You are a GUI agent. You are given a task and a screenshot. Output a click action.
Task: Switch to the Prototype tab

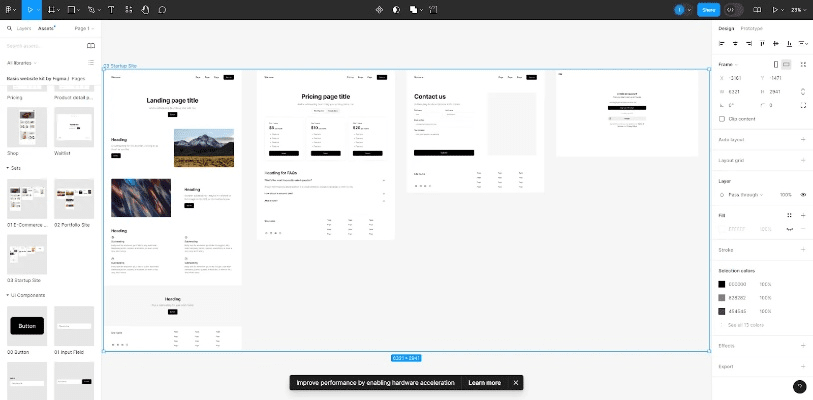pyautogui.click(x=751, y=28)
